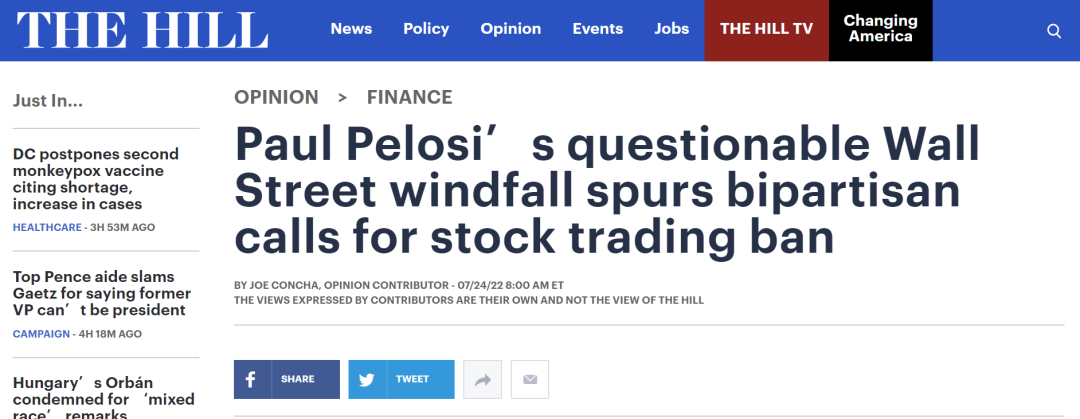The height and width of the screenshot is (419, 1080).
Task: Click the search magnifier icon
Action: (1053, 31)
